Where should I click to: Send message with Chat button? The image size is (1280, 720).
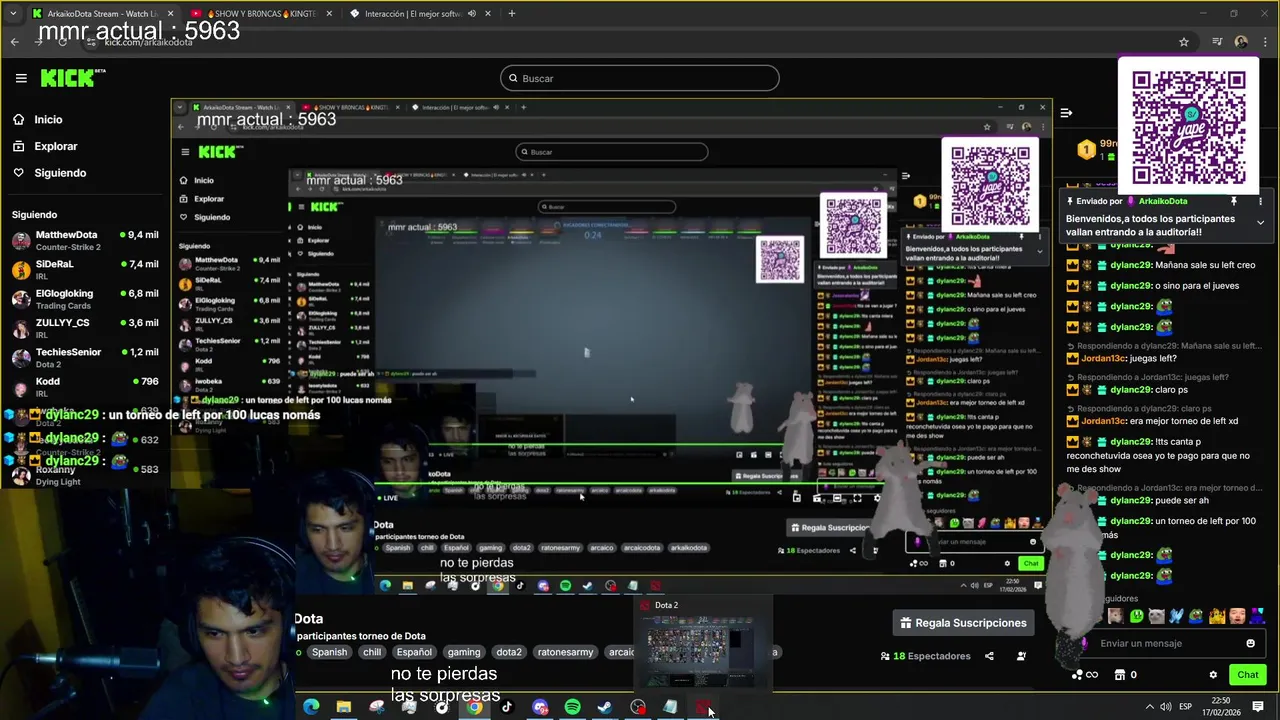(x=1247, y=675)
